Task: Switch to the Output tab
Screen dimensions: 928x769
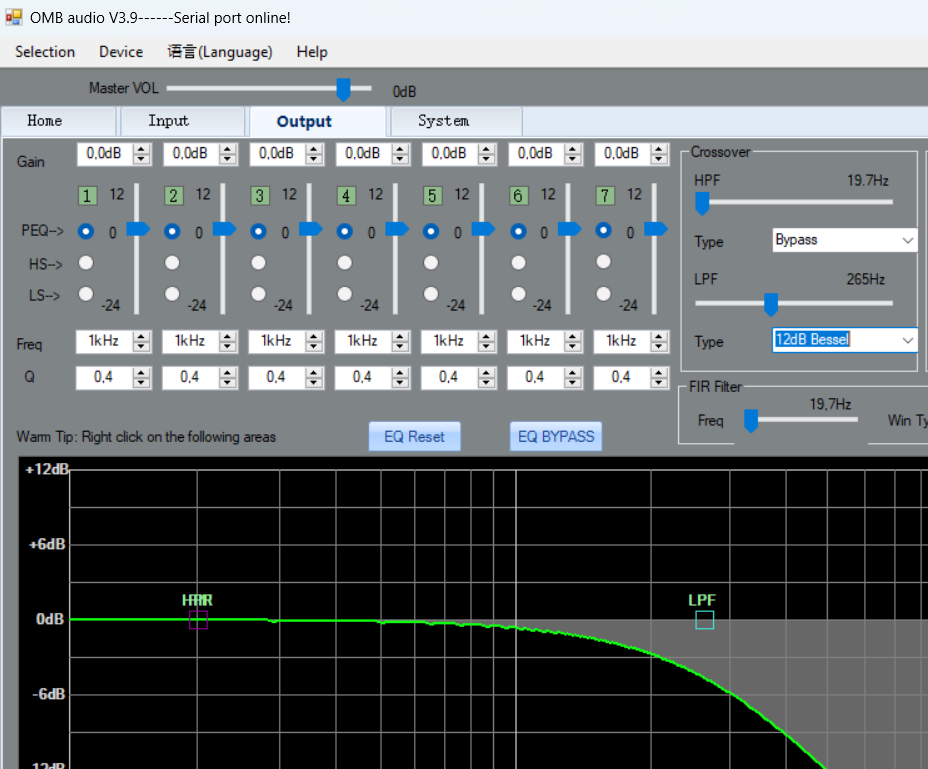Action: [x=317, y=121]
